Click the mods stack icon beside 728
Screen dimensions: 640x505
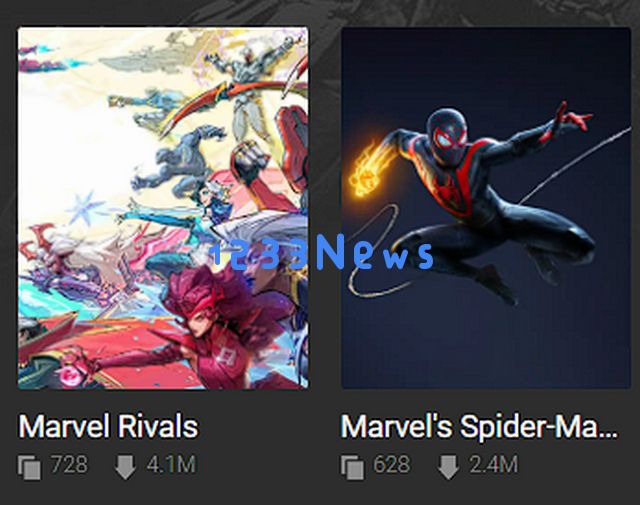[x=29, y=467]
